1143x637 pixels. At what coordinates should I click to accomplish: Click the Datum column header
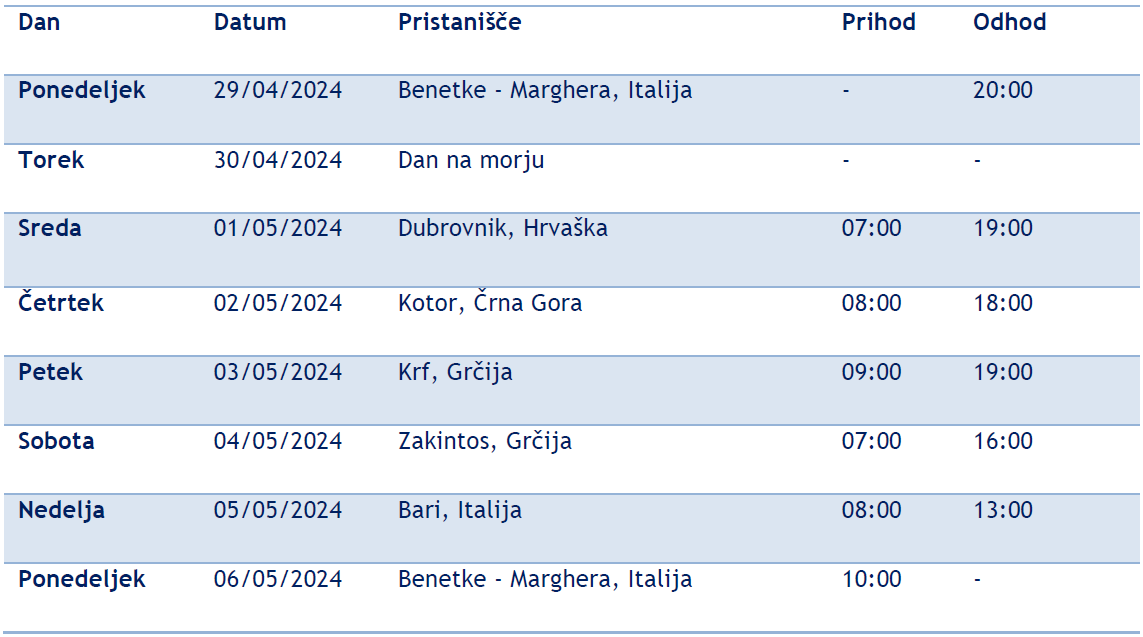coord(250,22)
